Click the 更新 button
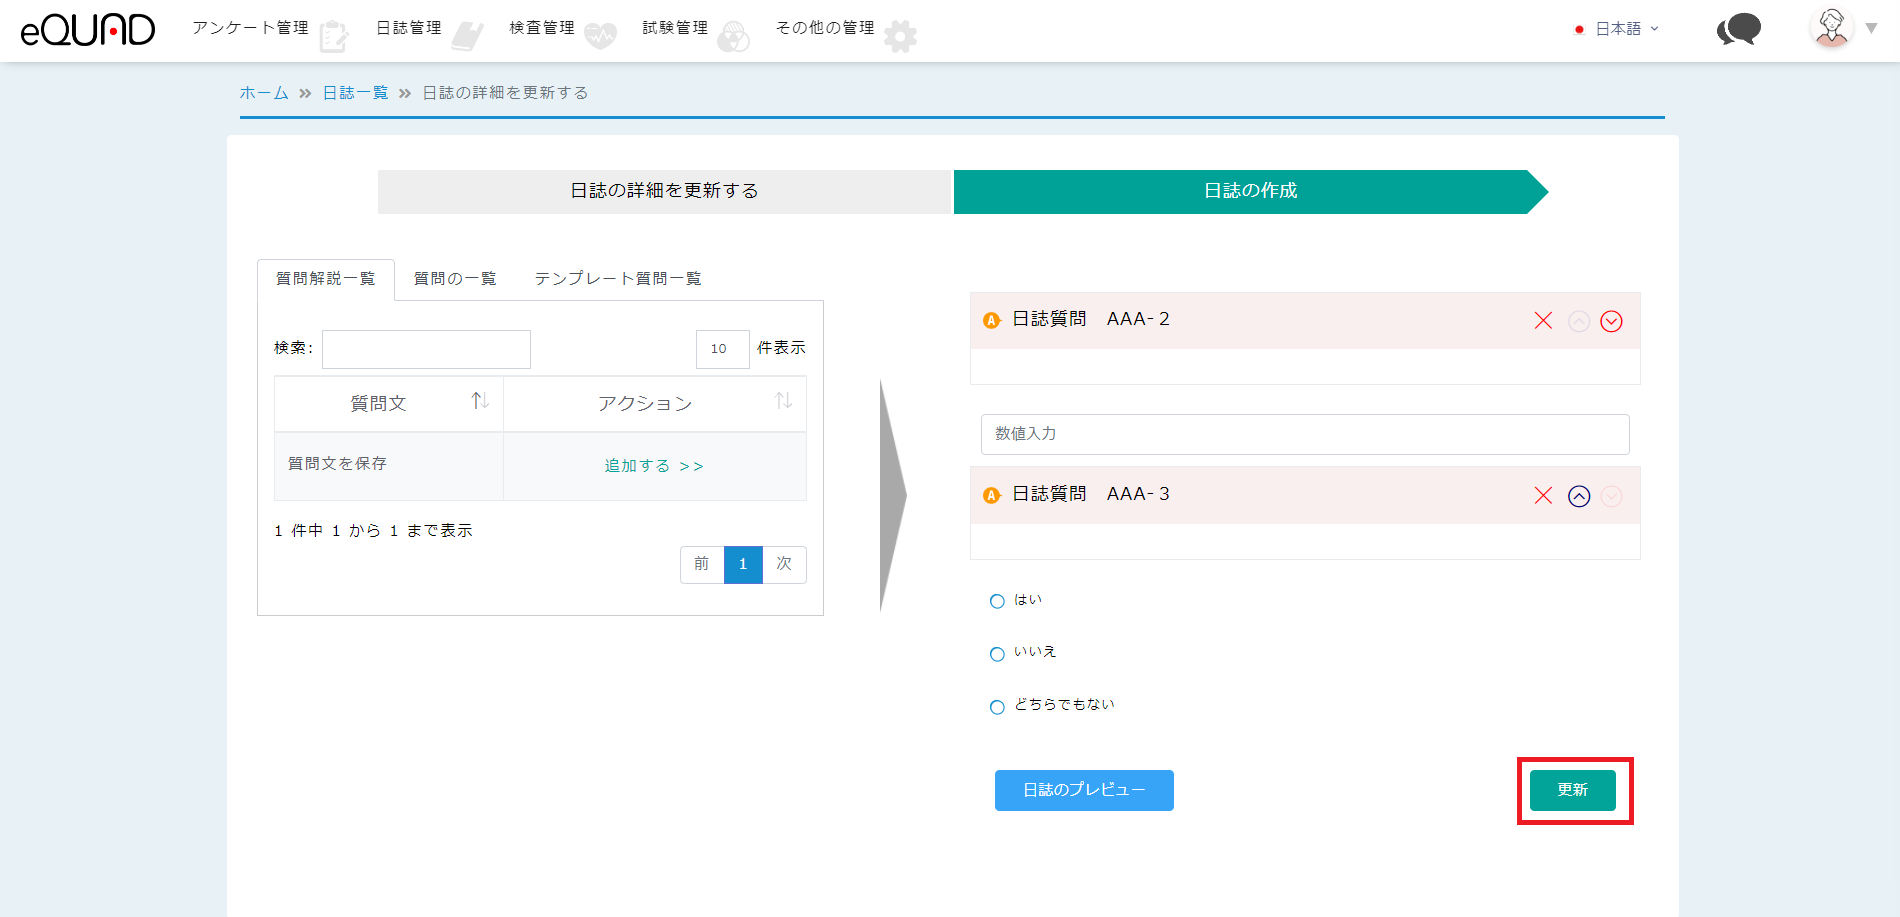 pos(1572,790)
